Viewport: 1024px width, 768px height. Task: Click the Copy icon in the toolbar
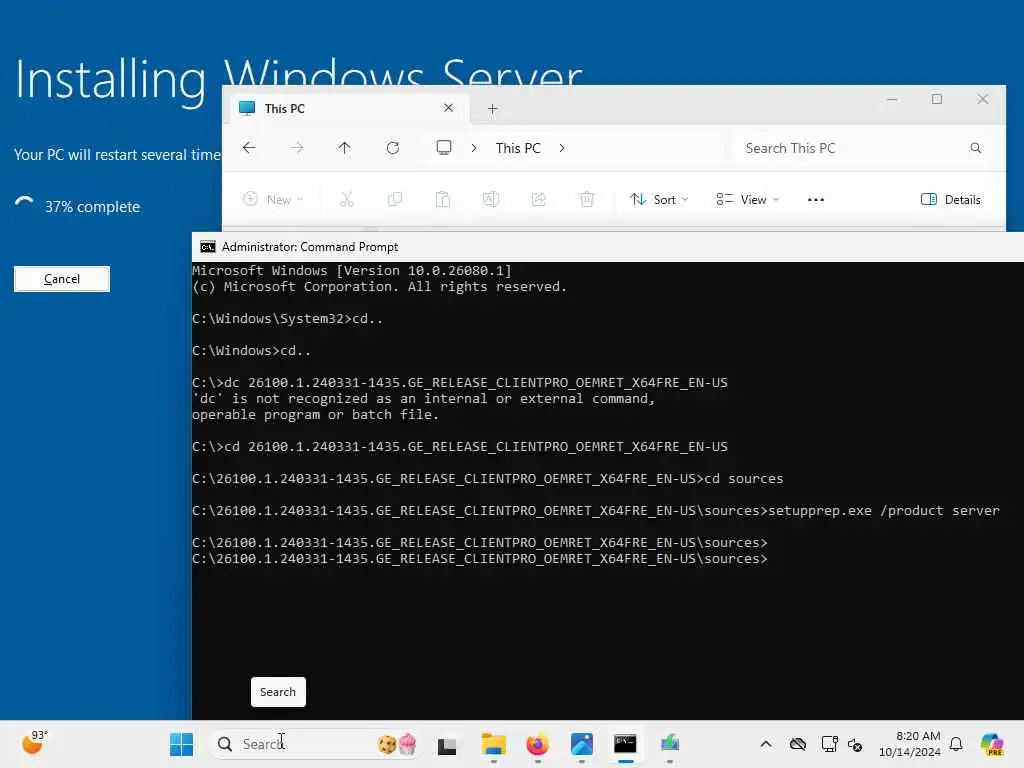click(394, 199)
